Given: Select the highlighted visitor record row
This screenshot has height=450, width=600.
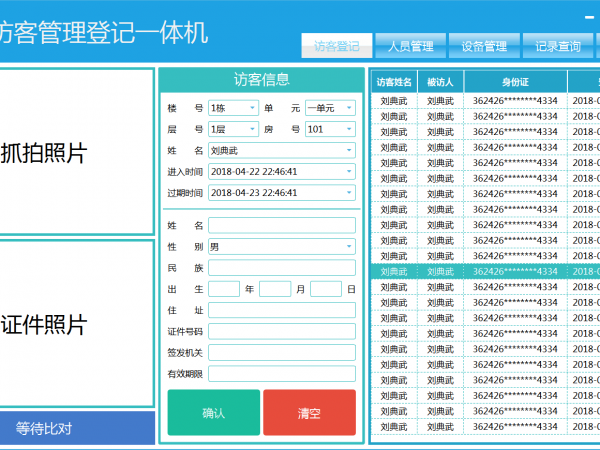Looking at the screenshot, I should (470, 271).
